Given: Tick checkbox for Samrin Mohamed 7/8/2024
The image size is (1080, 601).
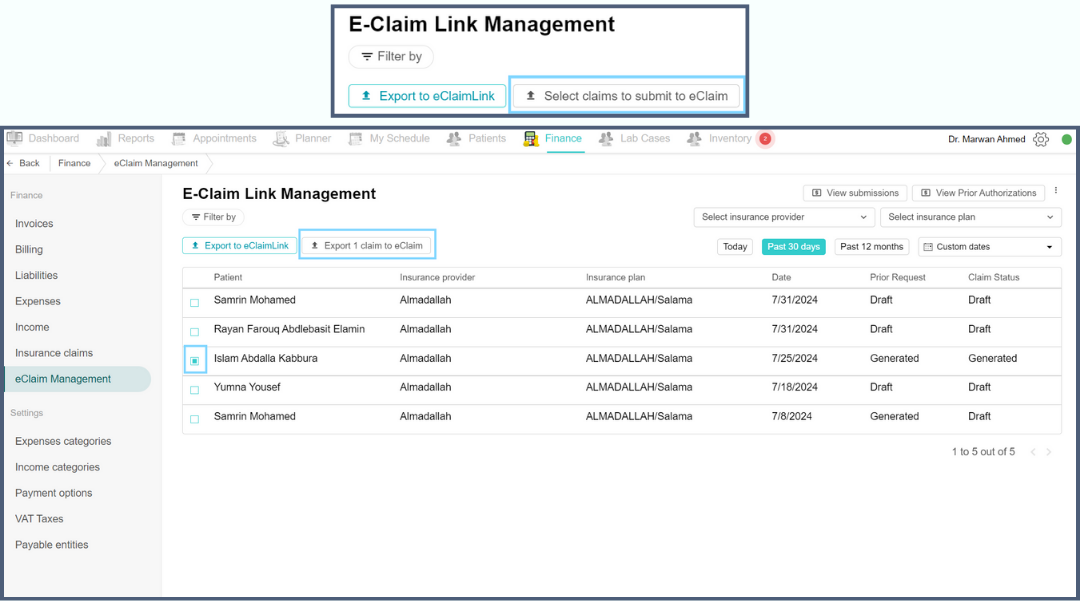Looking at the screenshot, I should [x=194, y=419].
